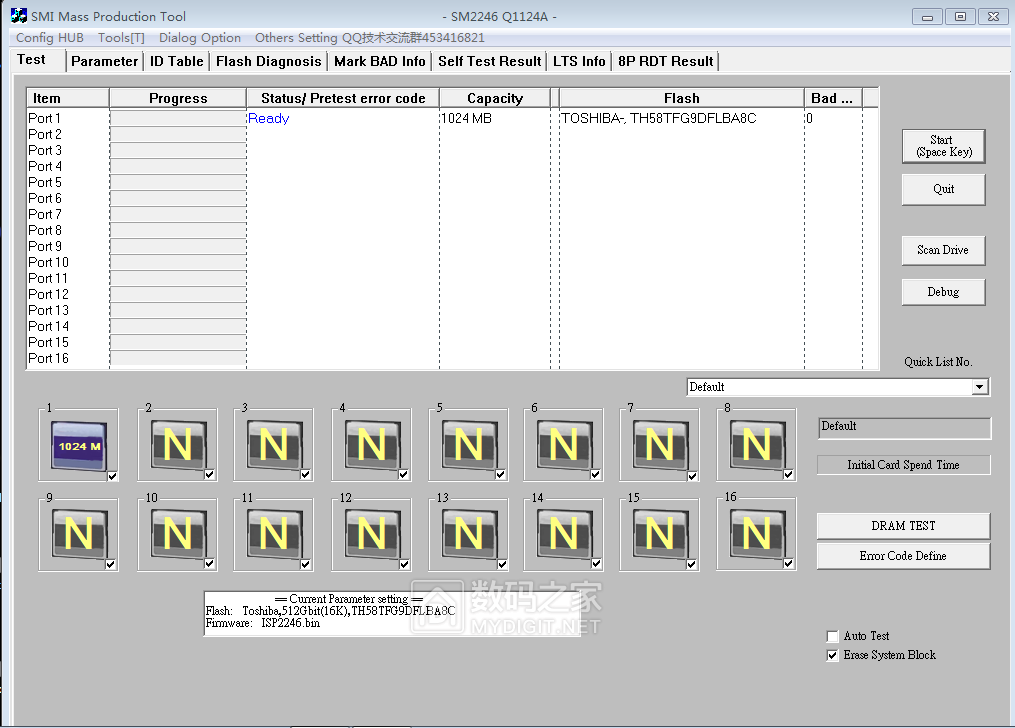
Task: Click the port 2 empty slot icon
Action: tap(177, 444)
